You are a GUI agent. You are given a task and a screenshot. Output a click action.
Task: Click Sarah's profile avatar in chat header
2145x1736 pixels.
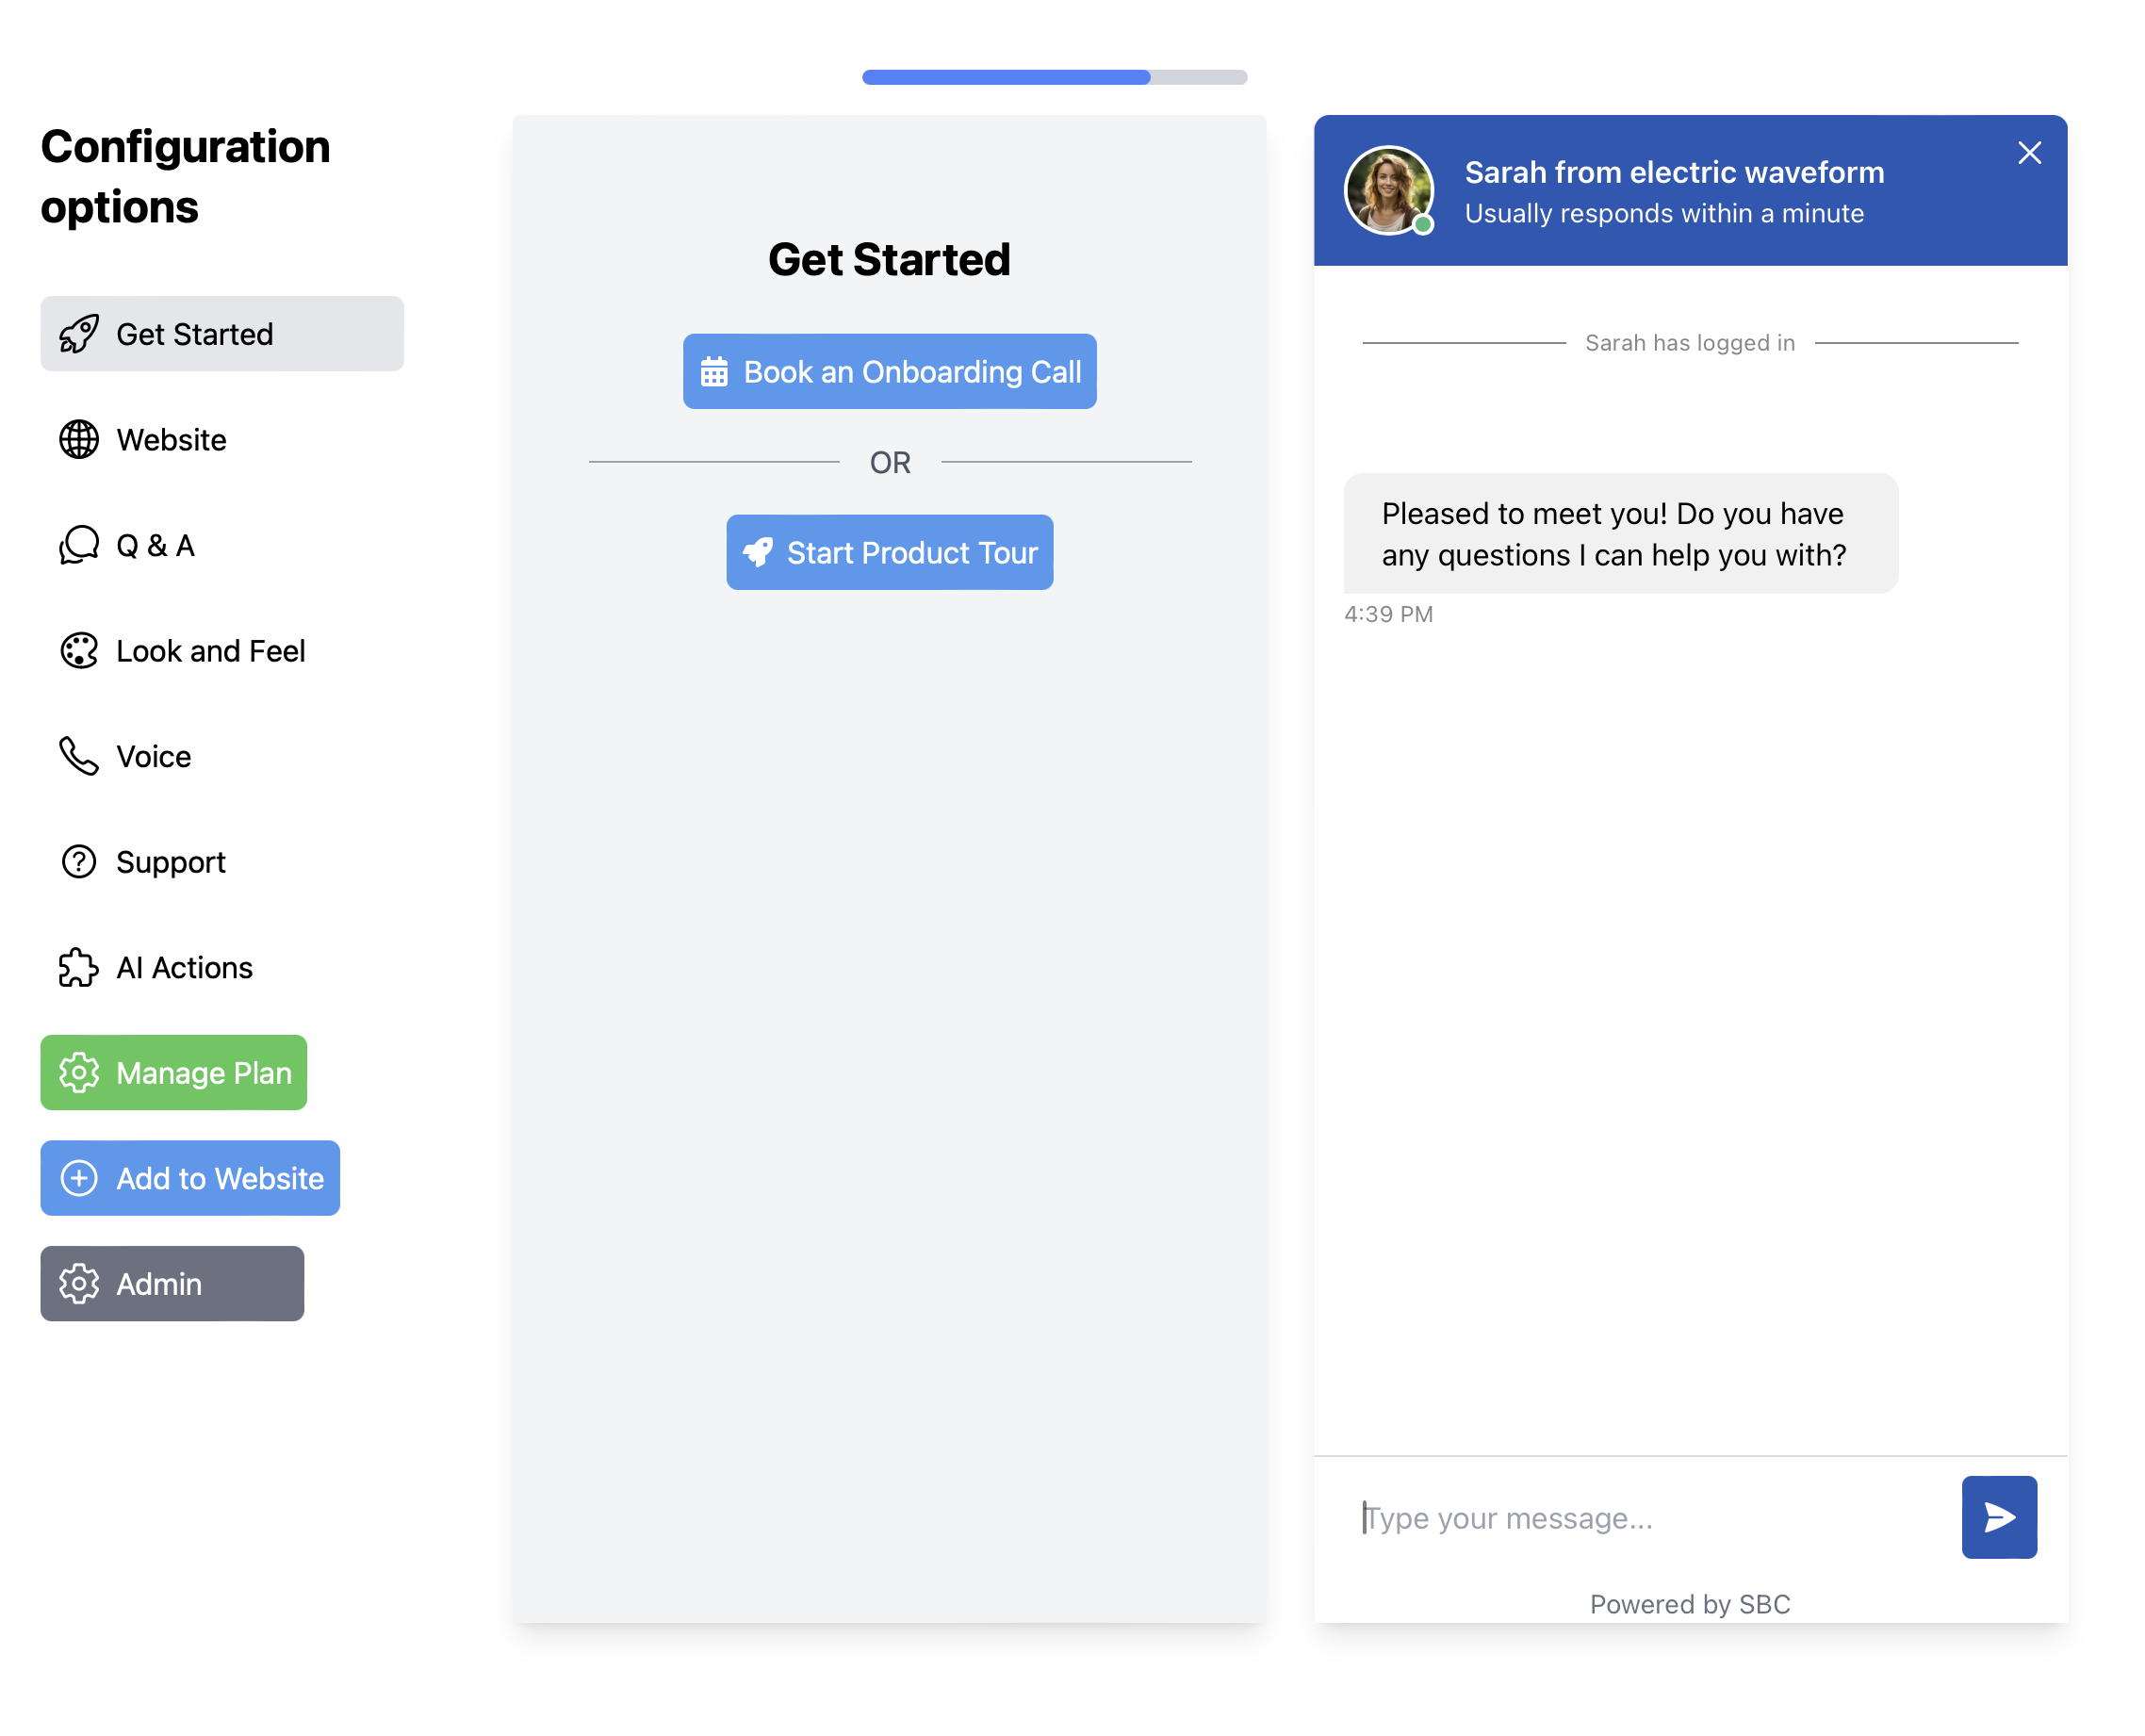(x=1390, y=192)
